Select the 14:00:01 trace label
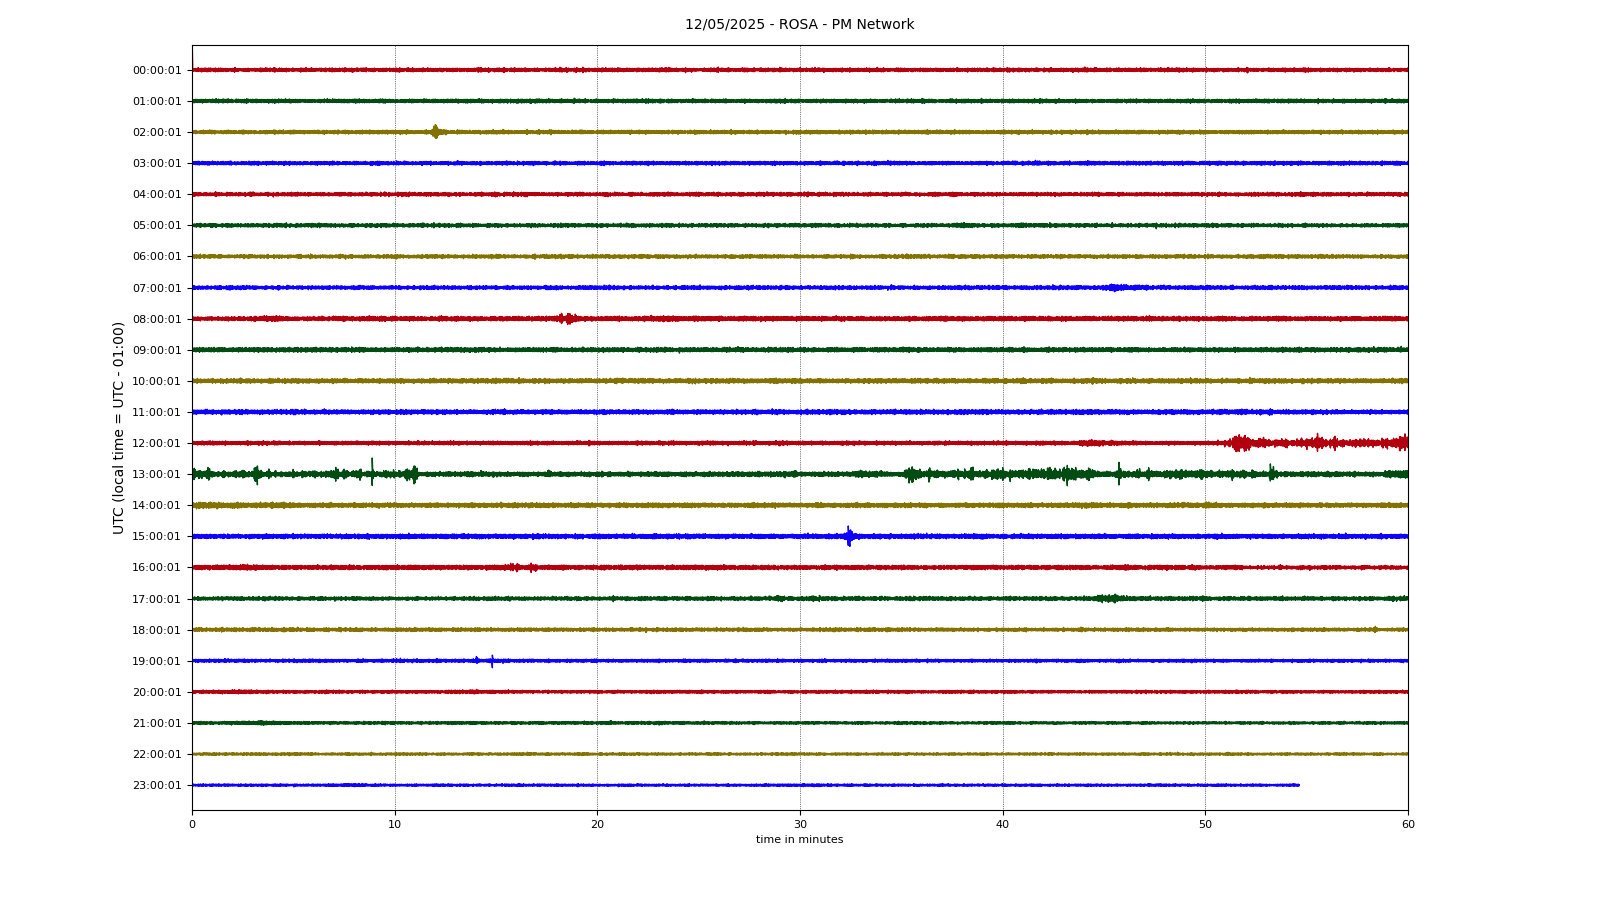This screenshot has height=900, width=1600. point(157,505)
